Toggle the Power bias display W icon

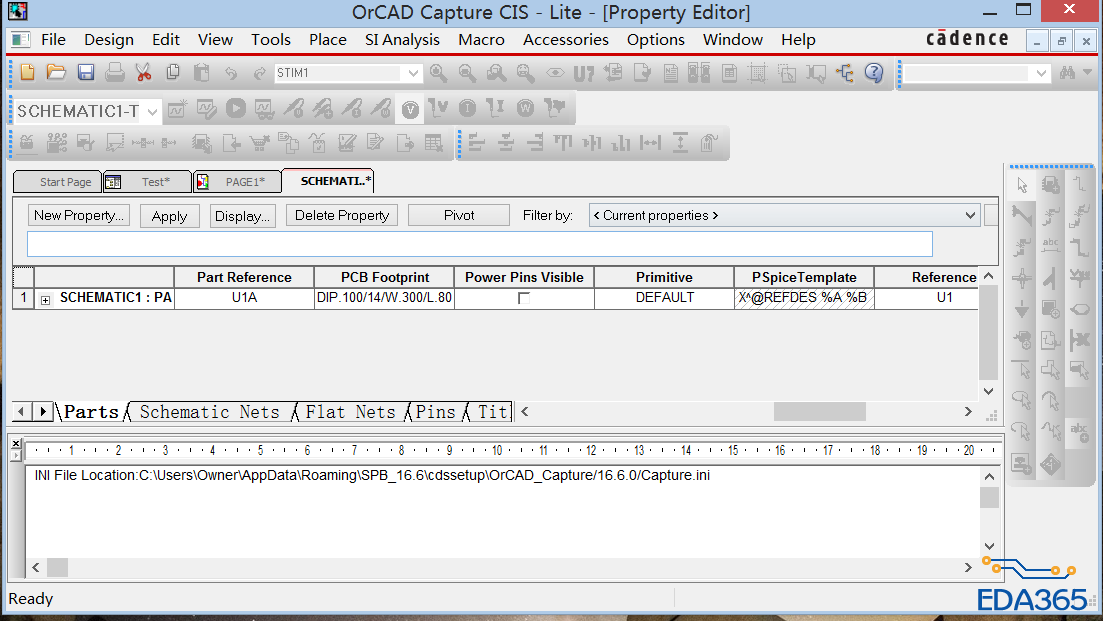tap(525, 108)
